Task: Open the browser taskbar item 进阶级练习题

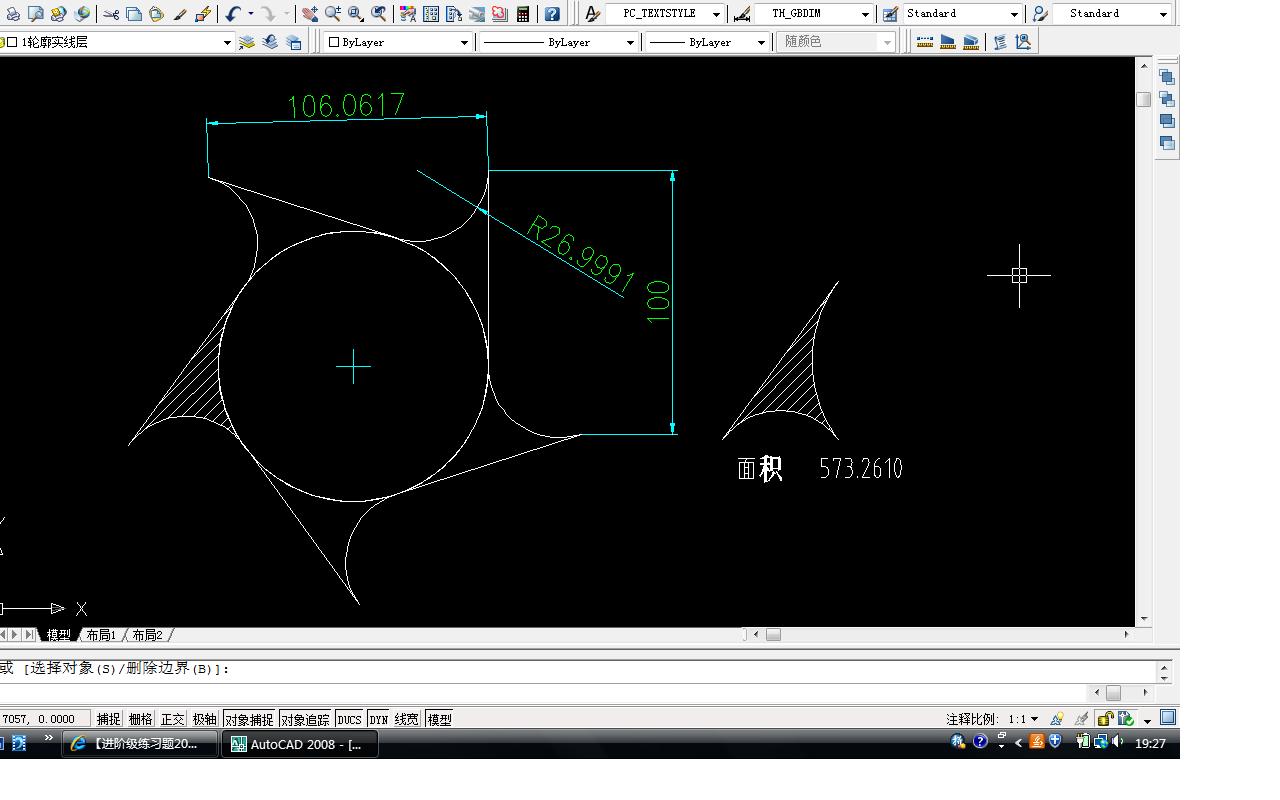Action: pos(140,744)
